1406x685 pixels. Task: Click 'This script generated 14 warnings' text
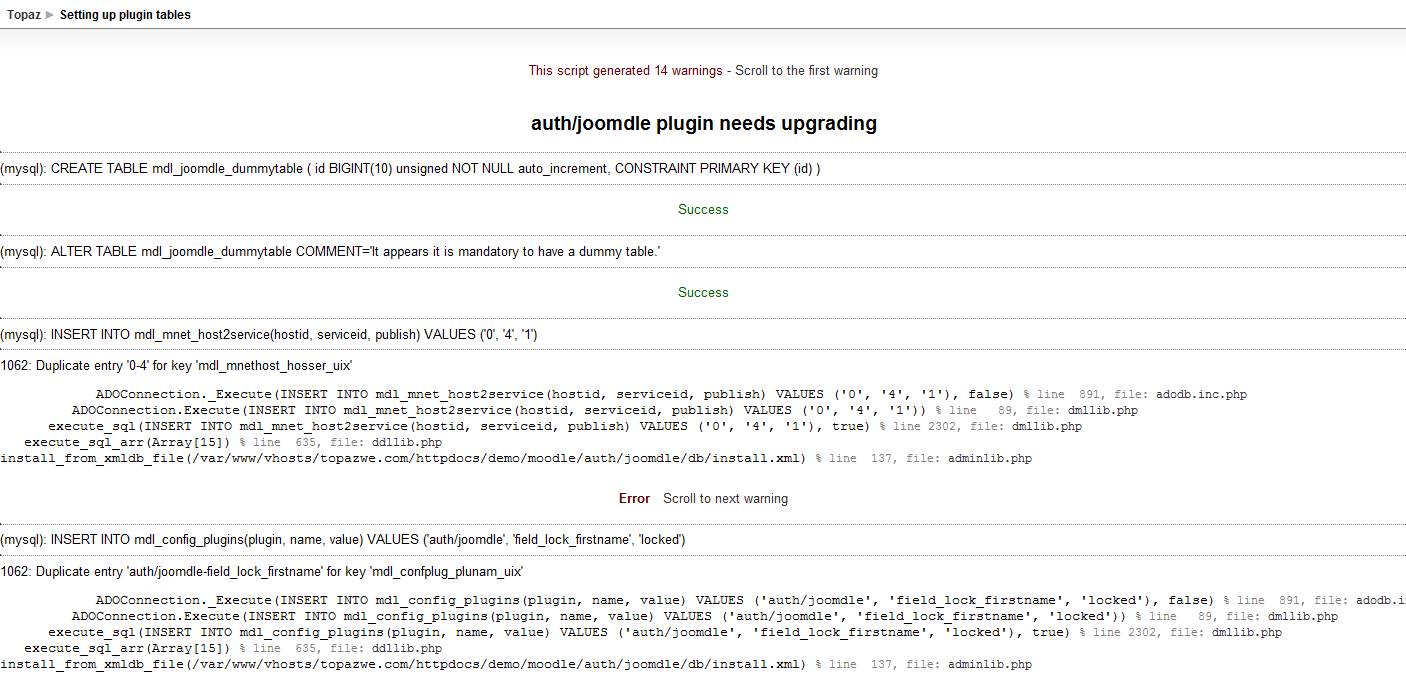tap(625, 71)
